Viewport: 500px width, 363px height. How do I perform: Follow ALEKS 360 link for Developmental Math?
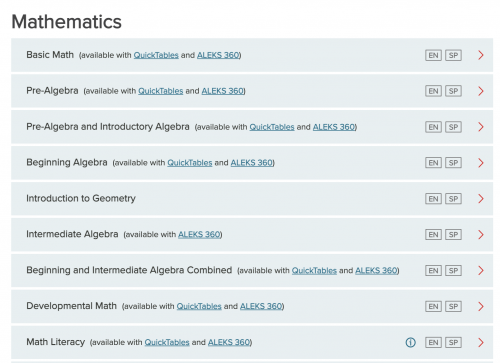point(261,306)
